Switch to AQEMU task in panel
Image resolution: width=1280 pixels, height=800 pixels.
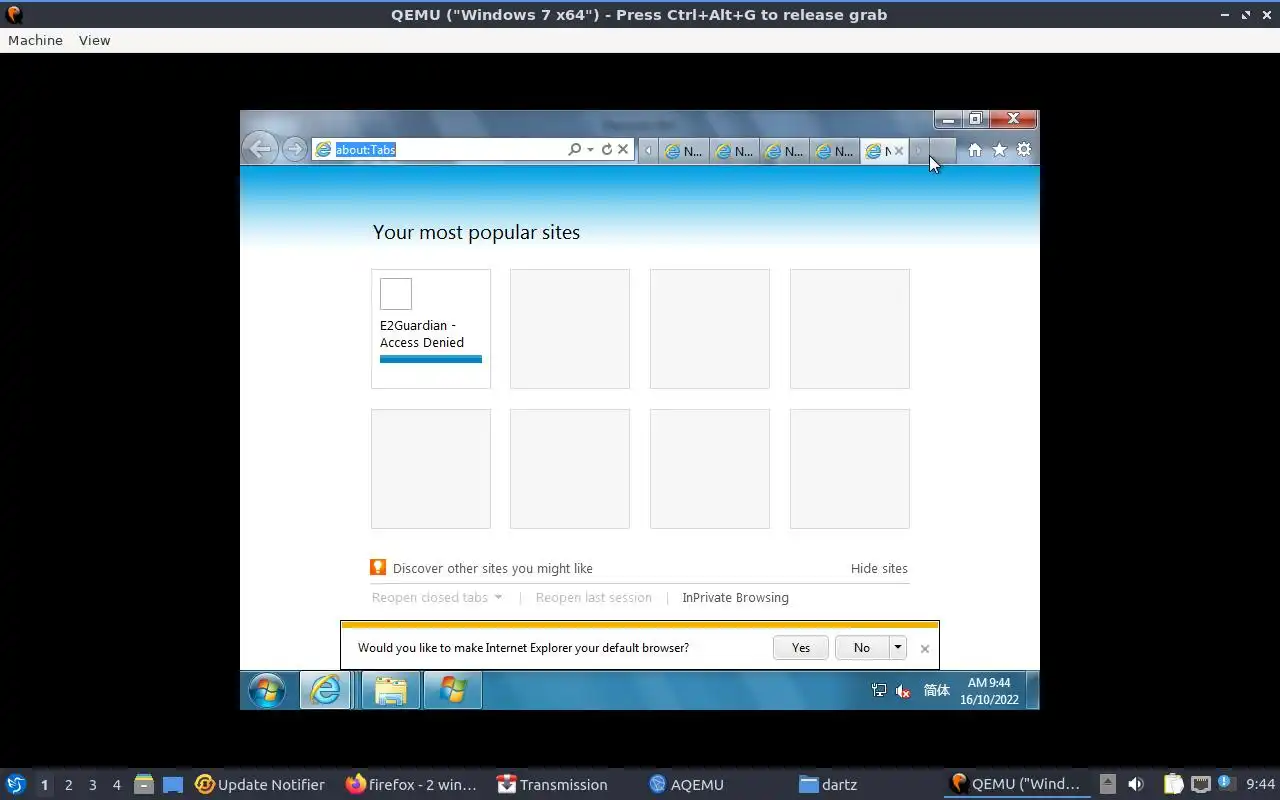click(686, 784)
